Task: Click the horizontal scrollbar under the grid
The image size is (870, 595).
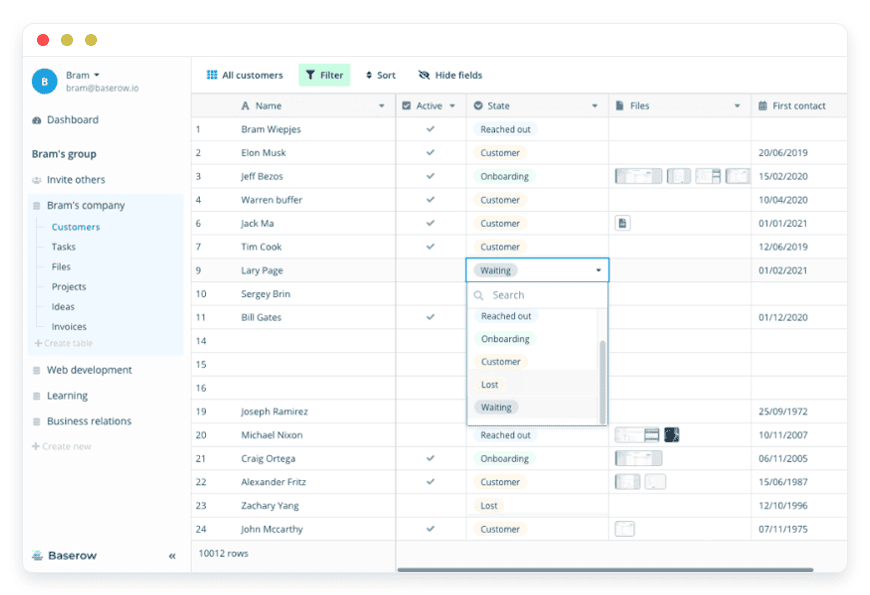Action: point(605,569)
